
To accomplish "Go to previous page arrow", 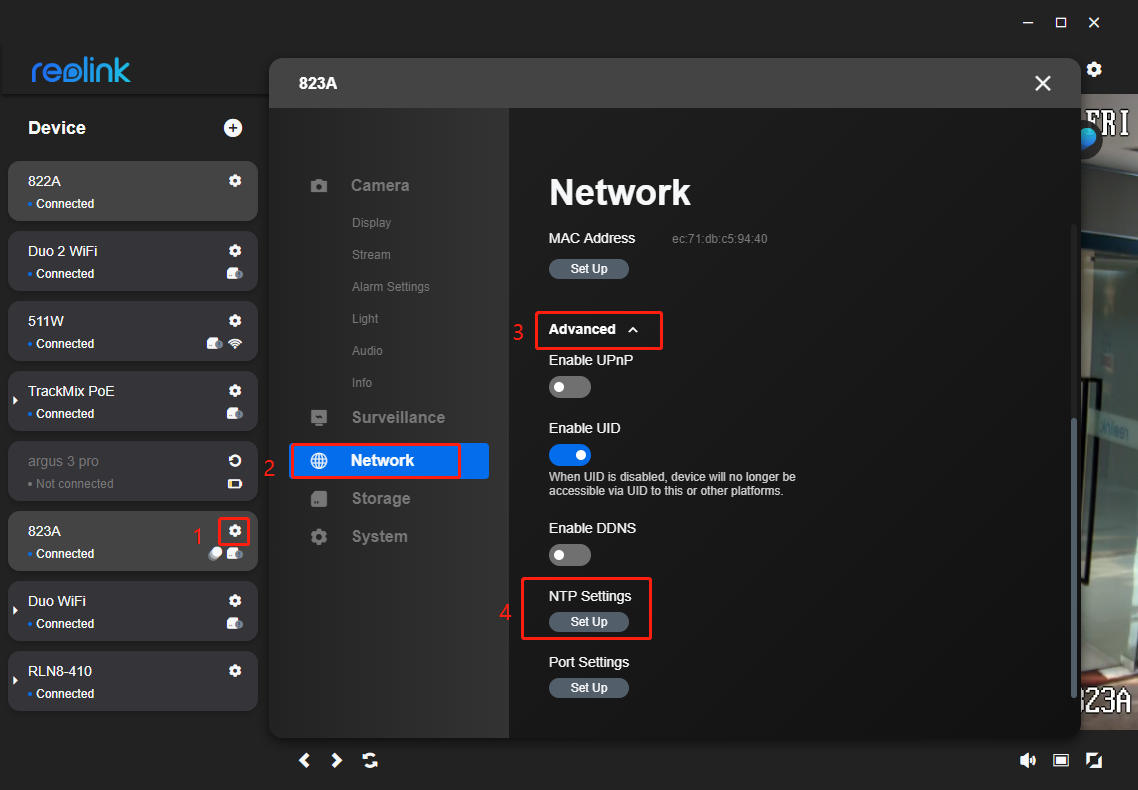I will 305,760.
